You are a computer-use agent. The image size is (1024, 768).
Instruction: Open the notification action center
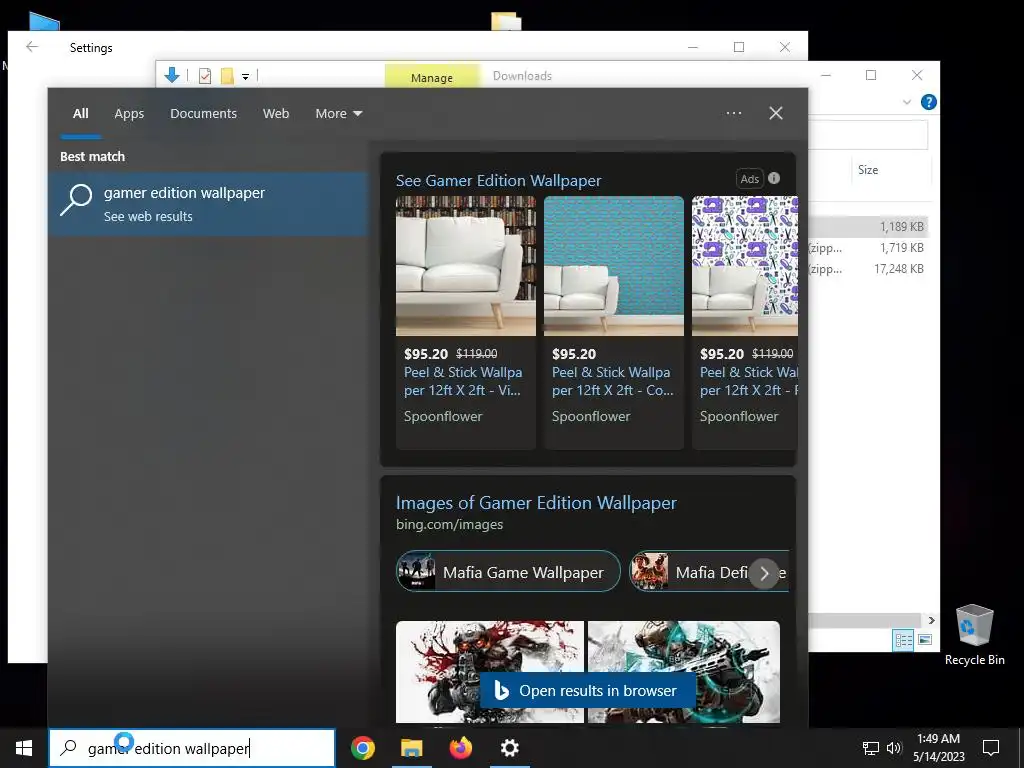[991, 748]
